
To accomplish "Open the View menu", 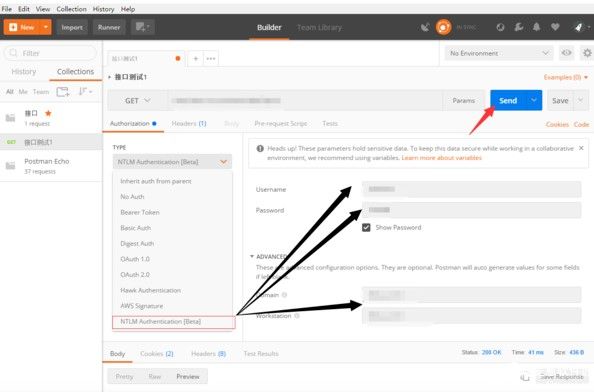I will pyautogui.click(x=43, y=9).
